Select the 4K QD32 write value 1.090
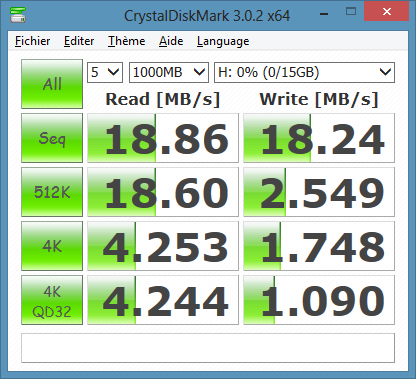 coord(319,300)
